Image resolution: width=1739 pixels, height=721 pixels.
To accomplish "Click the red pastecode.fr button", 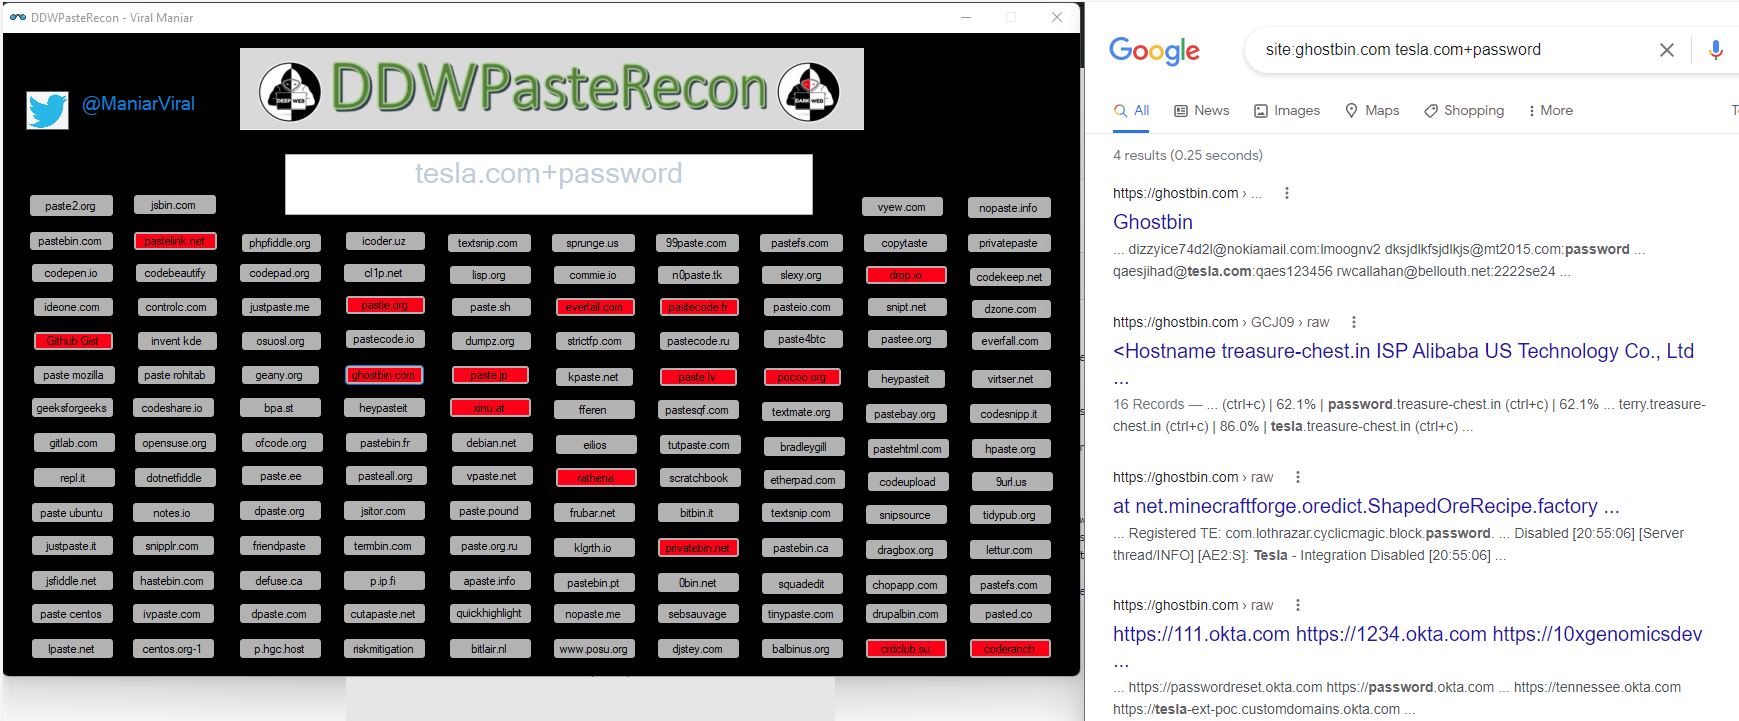I will tap(698, 307).
